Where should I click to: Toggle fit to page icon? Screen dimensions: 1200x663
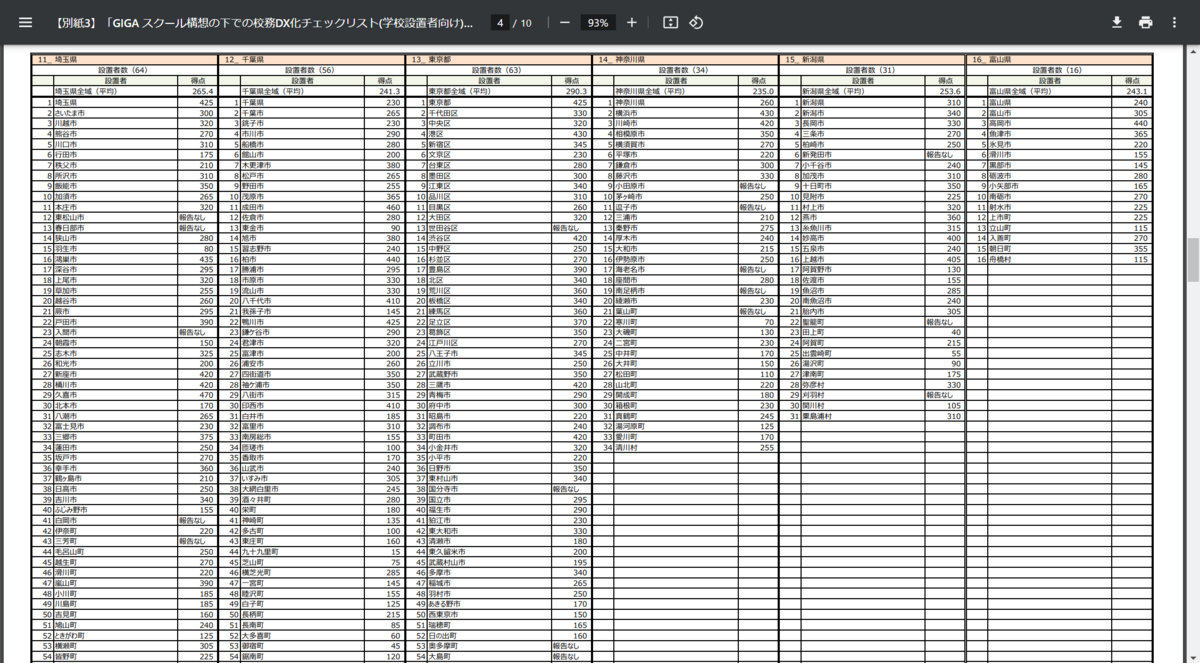pos(671,22)
